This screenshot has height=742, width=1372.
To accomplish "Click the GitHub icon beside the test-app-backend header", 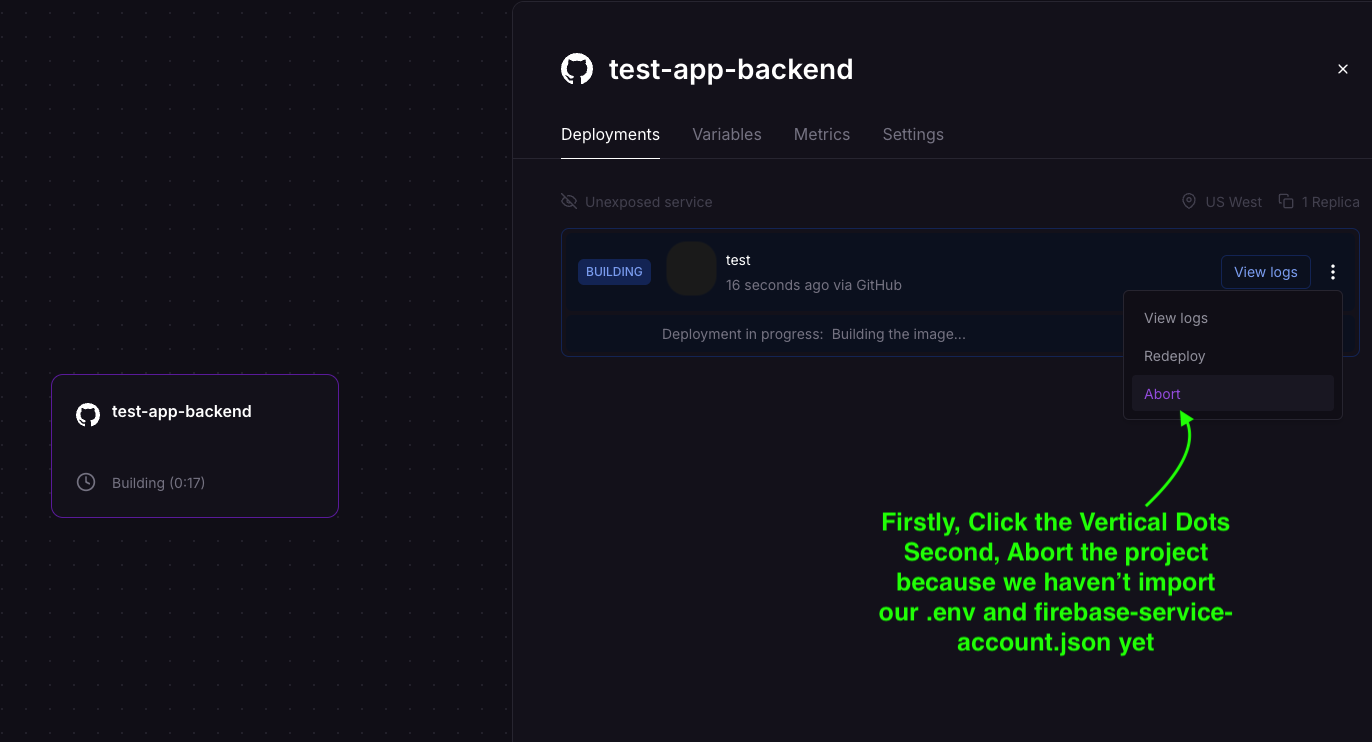I will click(x=577, y=68).
